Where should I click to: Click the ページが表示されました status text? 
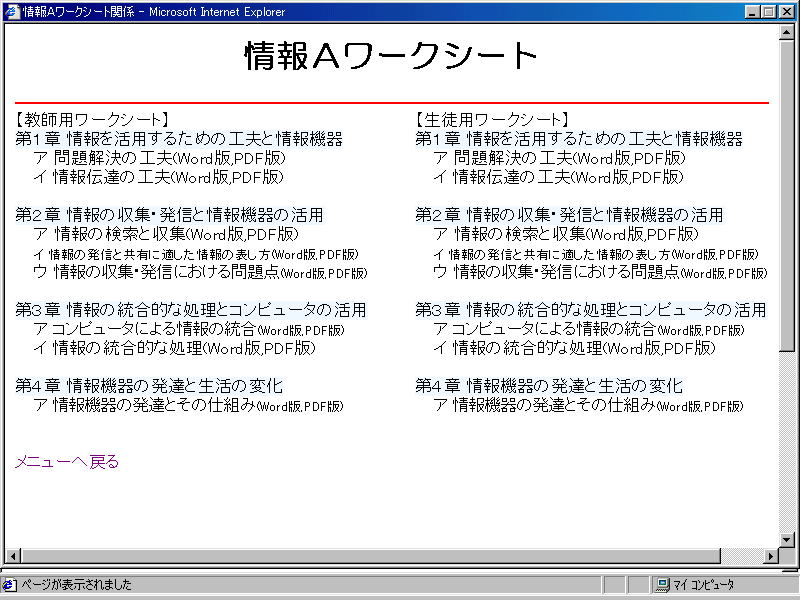(x=76, y=585)
